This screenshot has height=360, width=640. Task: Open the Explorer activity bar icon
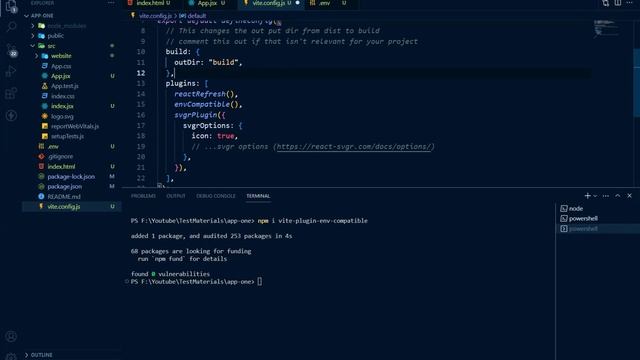pyautogui.click(x=11, y=6)
